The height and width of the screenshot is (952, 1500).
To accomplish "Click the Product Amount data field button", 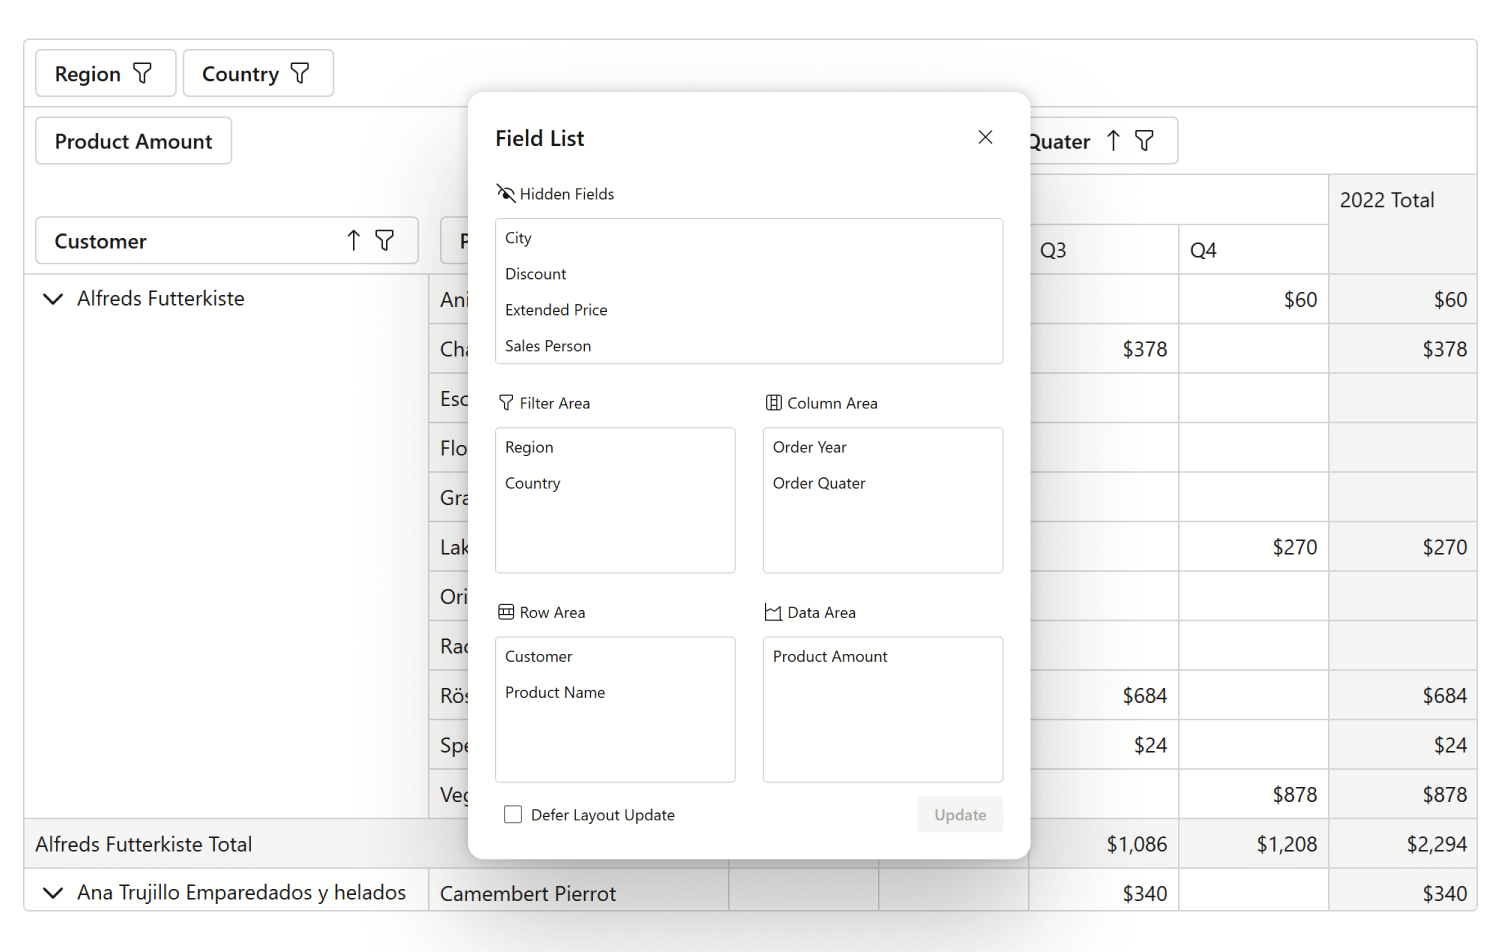I will (x=134, y=141).
